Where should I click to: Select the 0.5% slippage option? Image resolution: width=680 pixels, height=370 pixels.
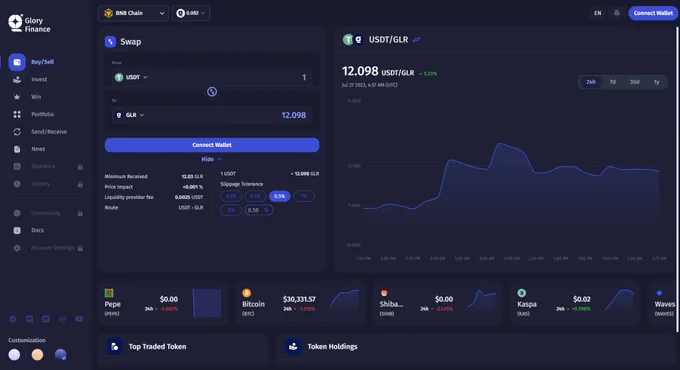pos(280,196)
